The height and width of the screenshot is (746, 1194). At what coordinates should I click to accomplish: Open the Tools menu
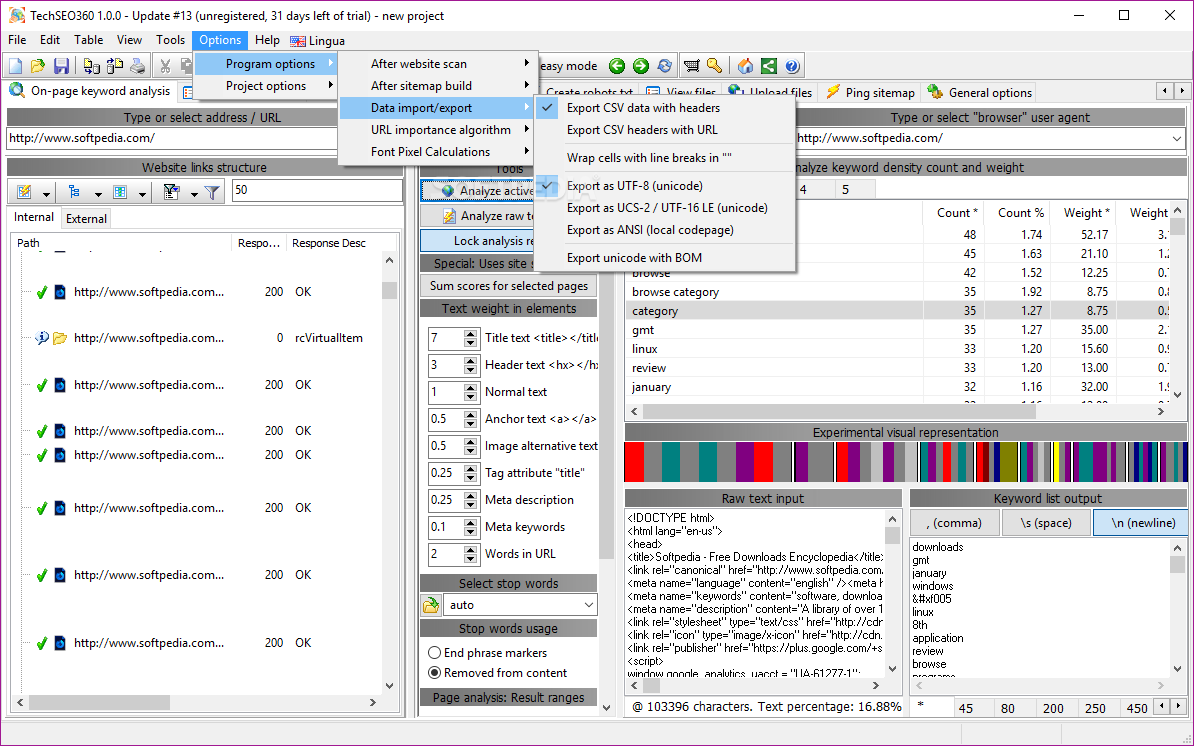[171, 40]
